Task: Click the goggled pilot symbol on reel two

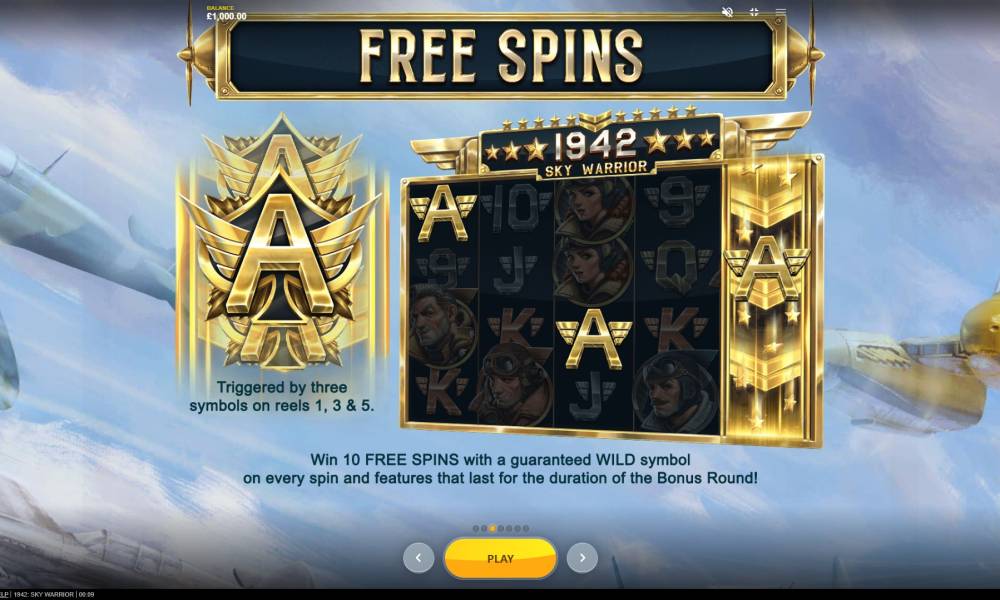Action: point(515,386)
